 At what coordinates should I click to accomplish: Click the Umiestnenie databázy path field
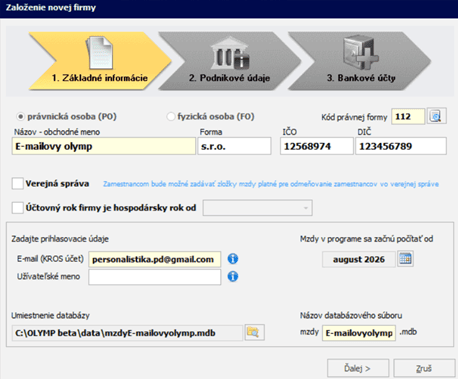(127, 333)
